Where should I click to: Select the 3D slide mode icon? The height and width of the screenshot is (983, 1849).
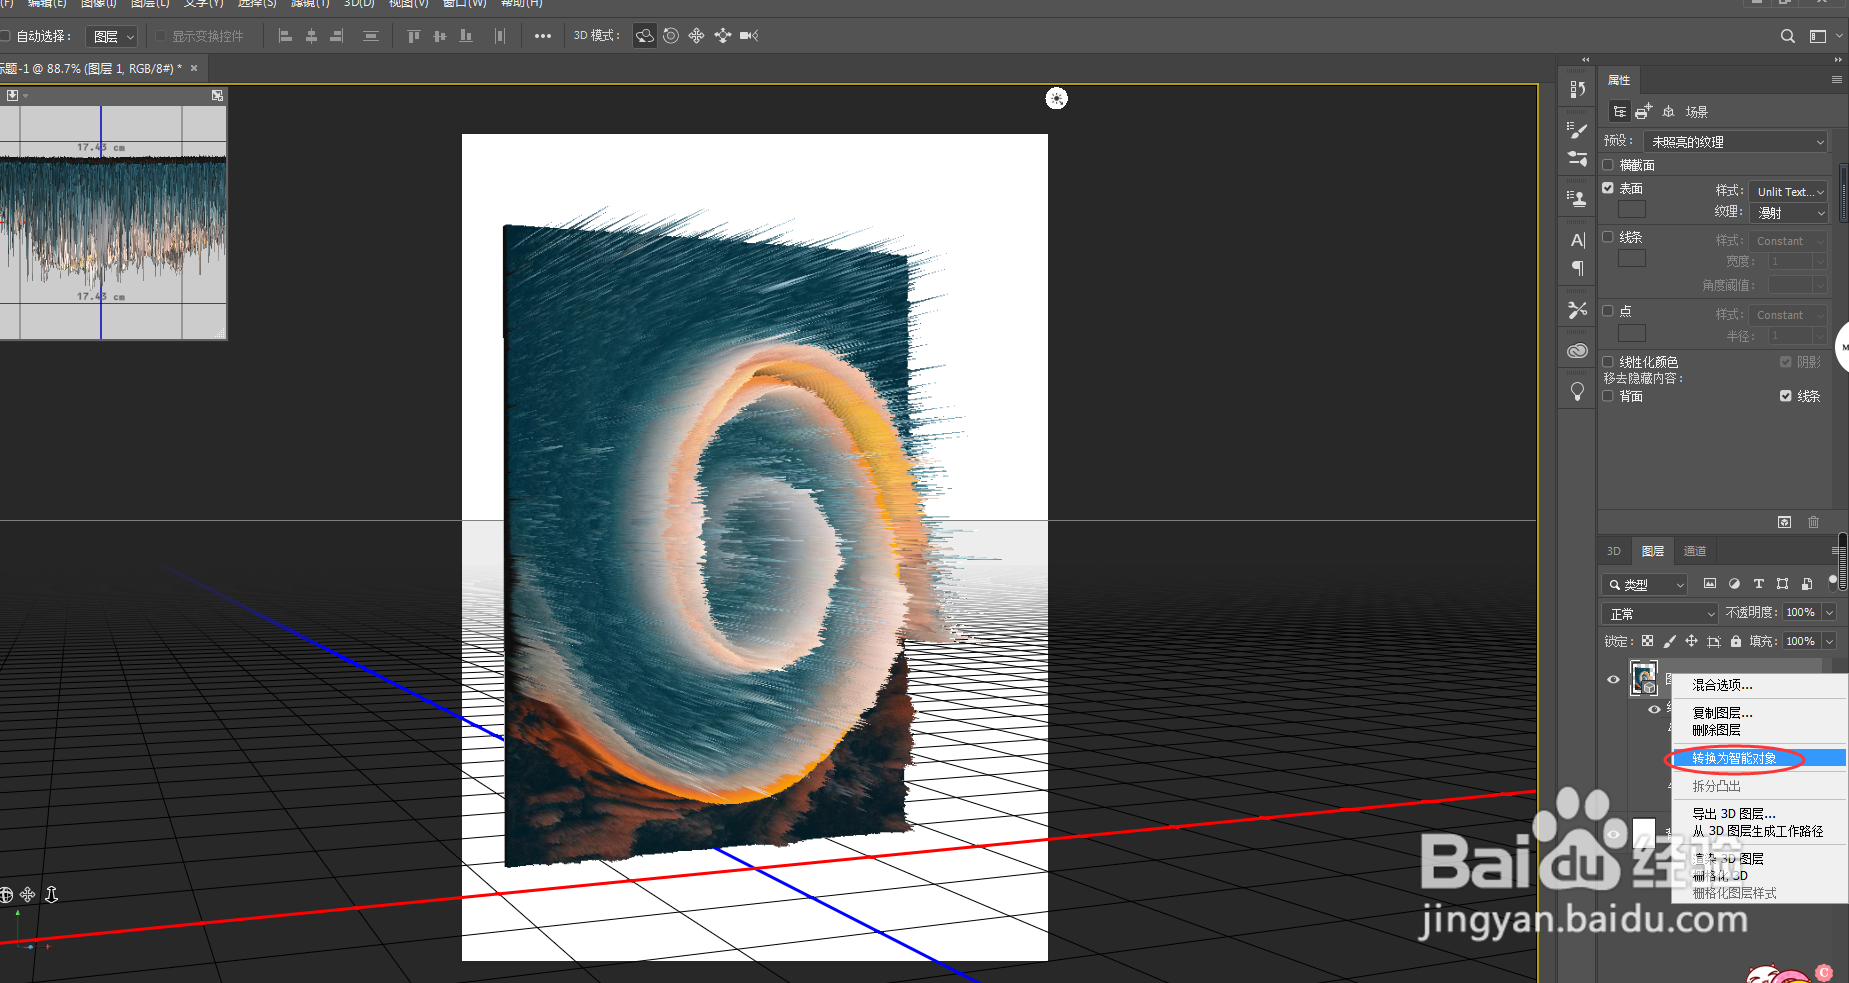coord(723,36)
